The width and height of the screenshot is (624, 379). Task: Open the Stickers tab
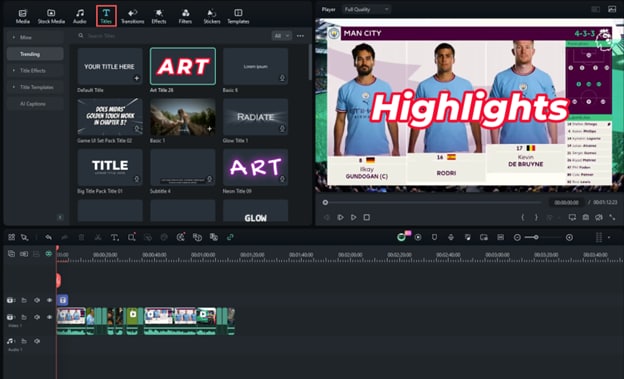coord(212,16)
